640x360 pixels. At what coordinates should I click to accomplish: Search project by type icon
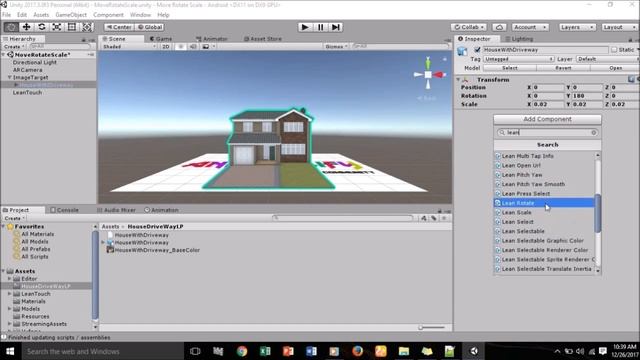click(x=423, y=218)
